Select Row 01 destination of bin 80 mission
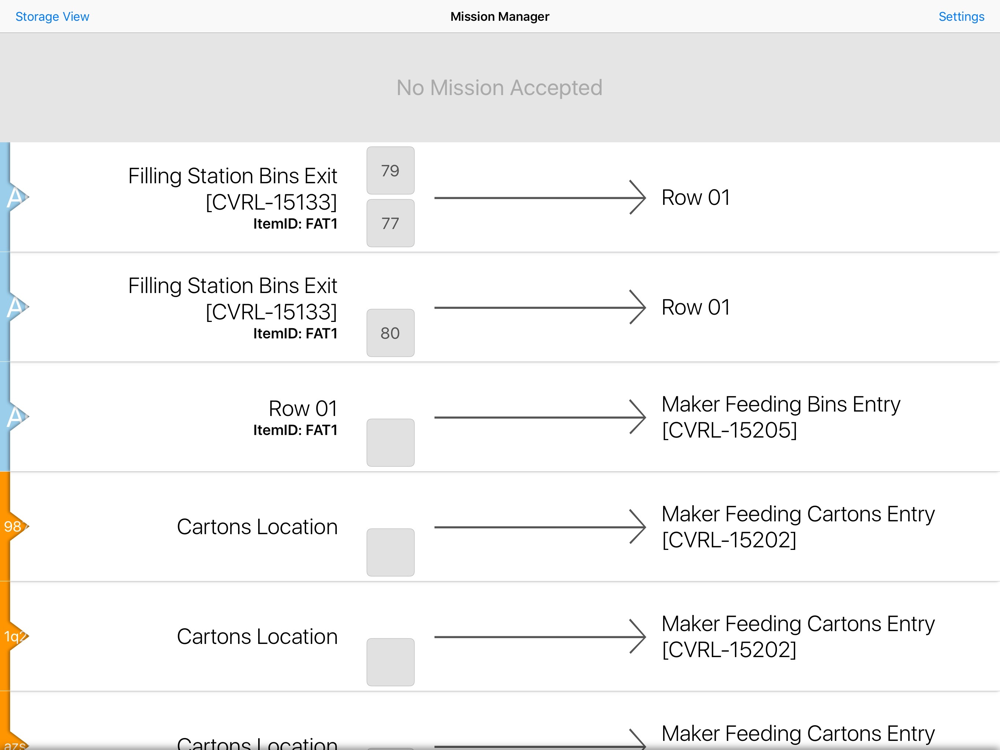Viewport: 1000px width, 750px height. (x=696, y=308)
